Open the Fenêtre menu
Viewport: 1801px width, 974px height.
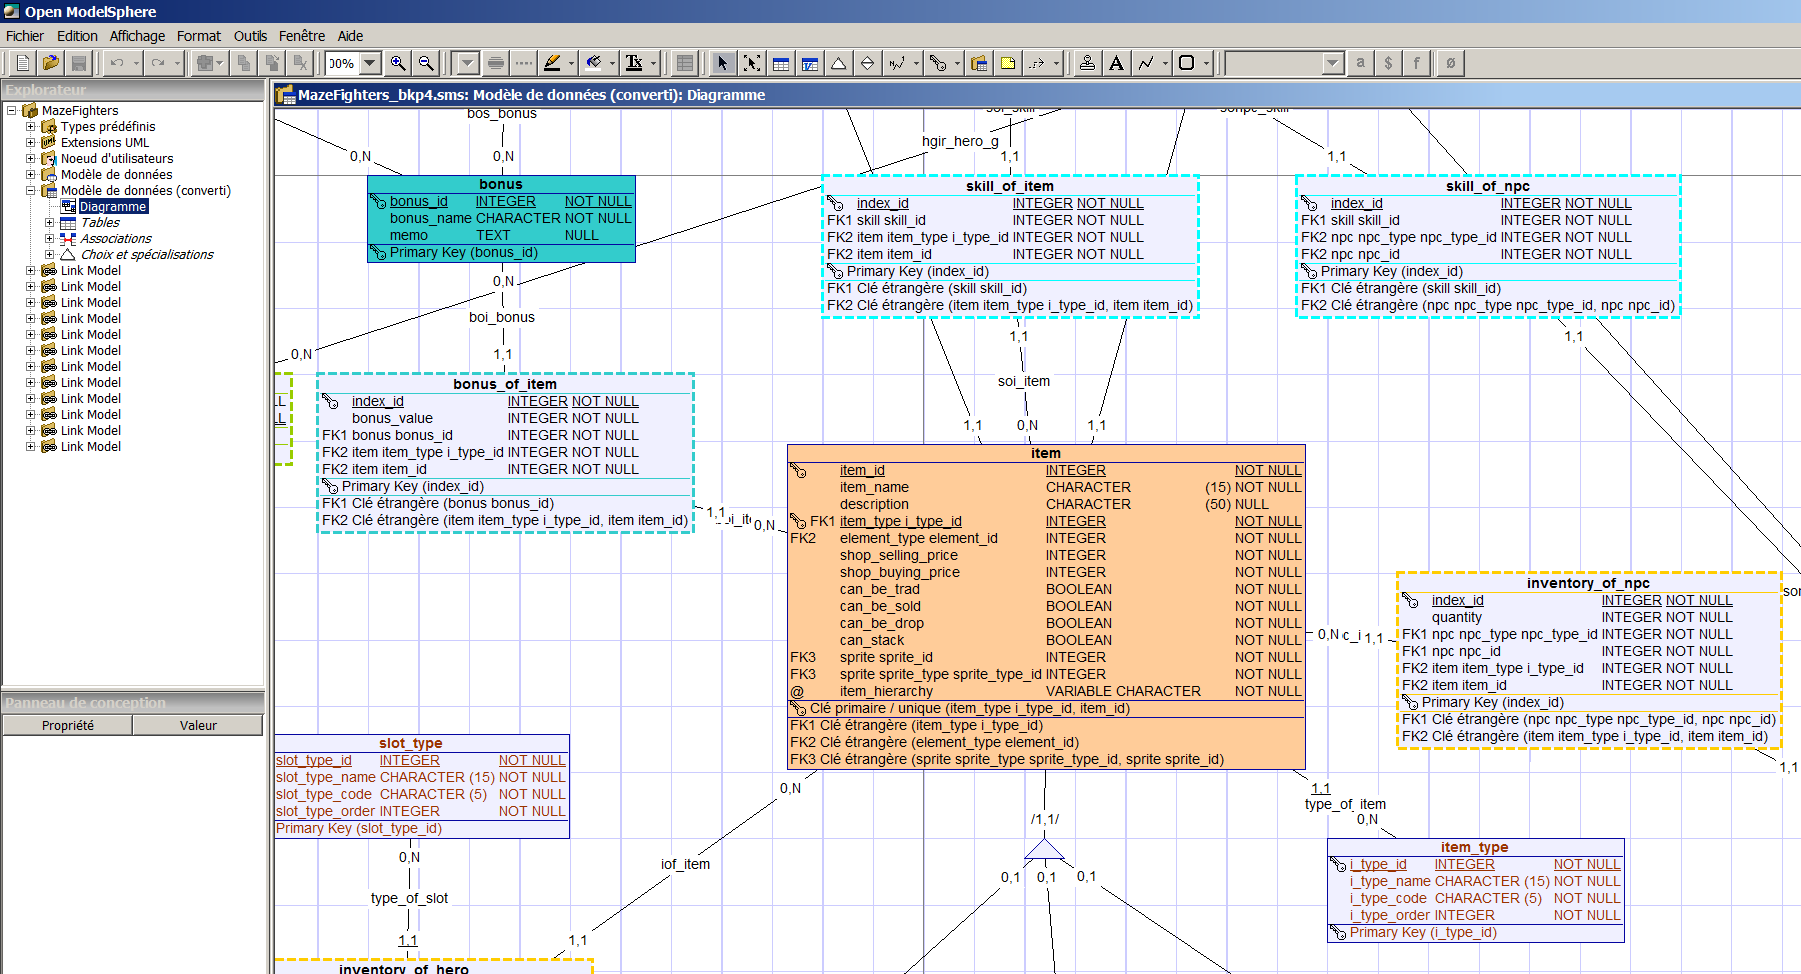click(302, 36)
